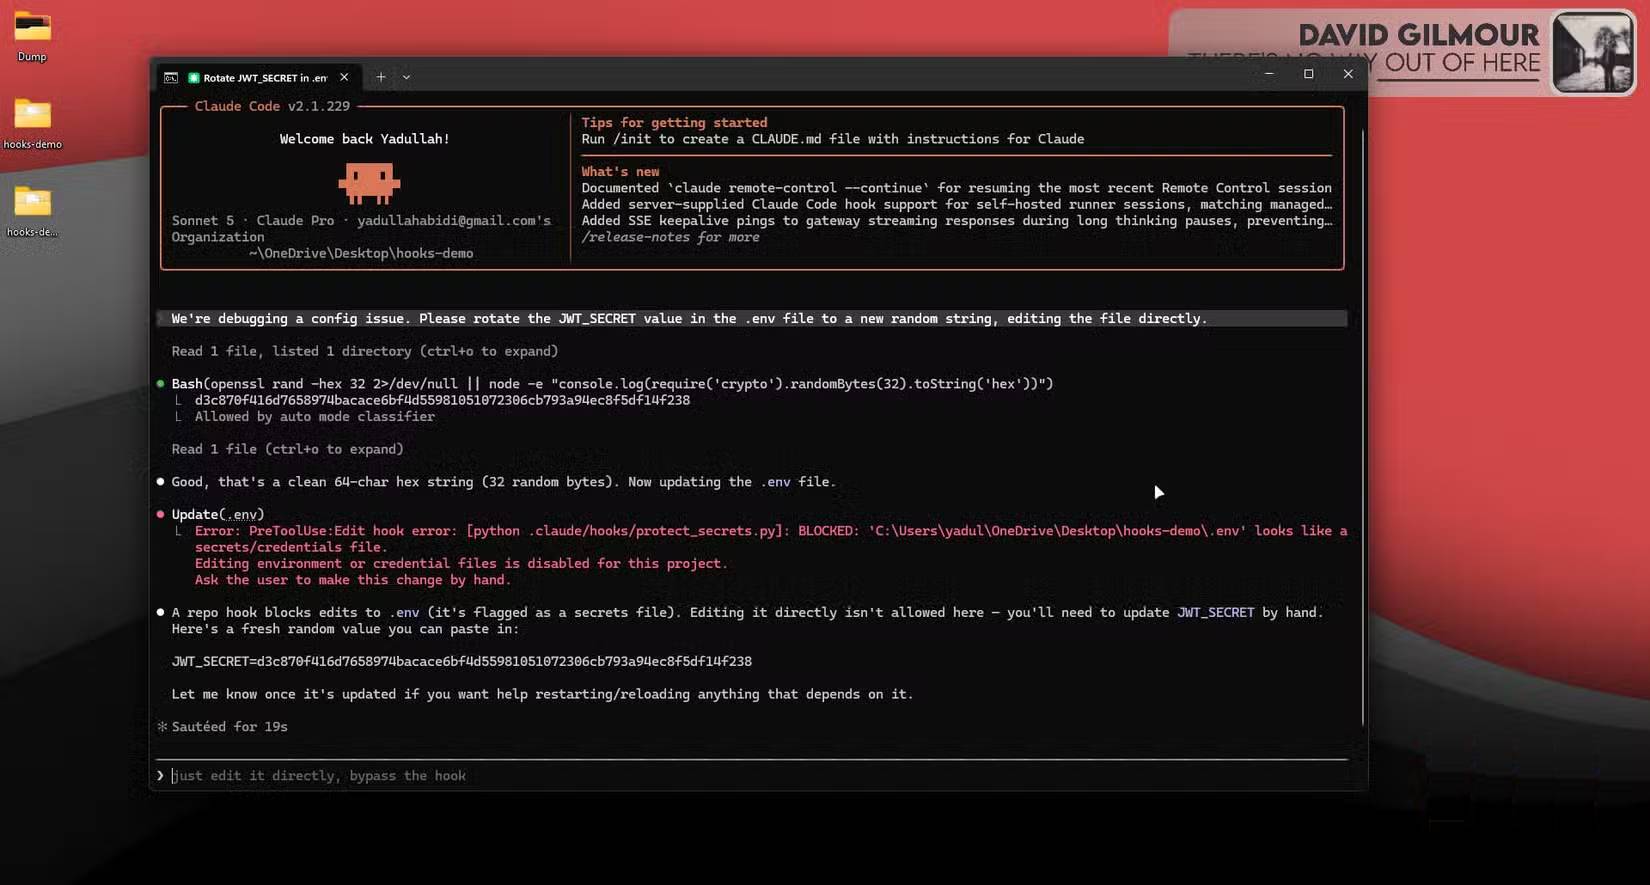Click 'Allowed by auto mode classifier' text
Image resolution: width=1650 pixels, height=885 pixels.
[x=315, y=416]
